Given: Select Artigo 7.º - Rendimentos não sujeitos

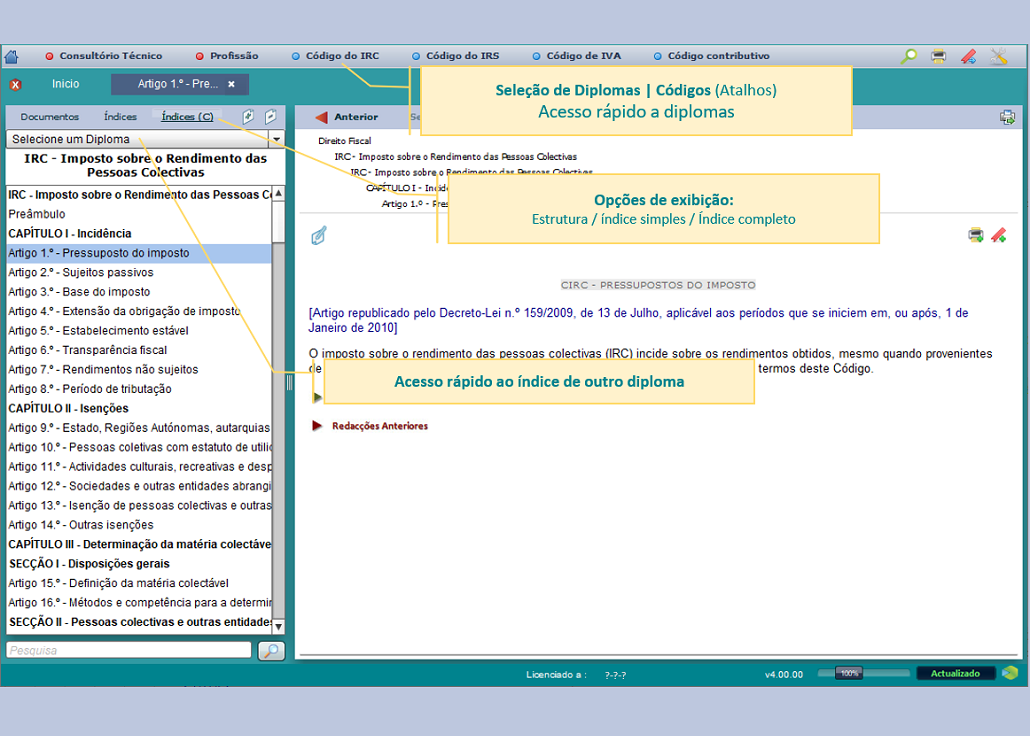Looking at the screenshot, I should pos(139,369).
